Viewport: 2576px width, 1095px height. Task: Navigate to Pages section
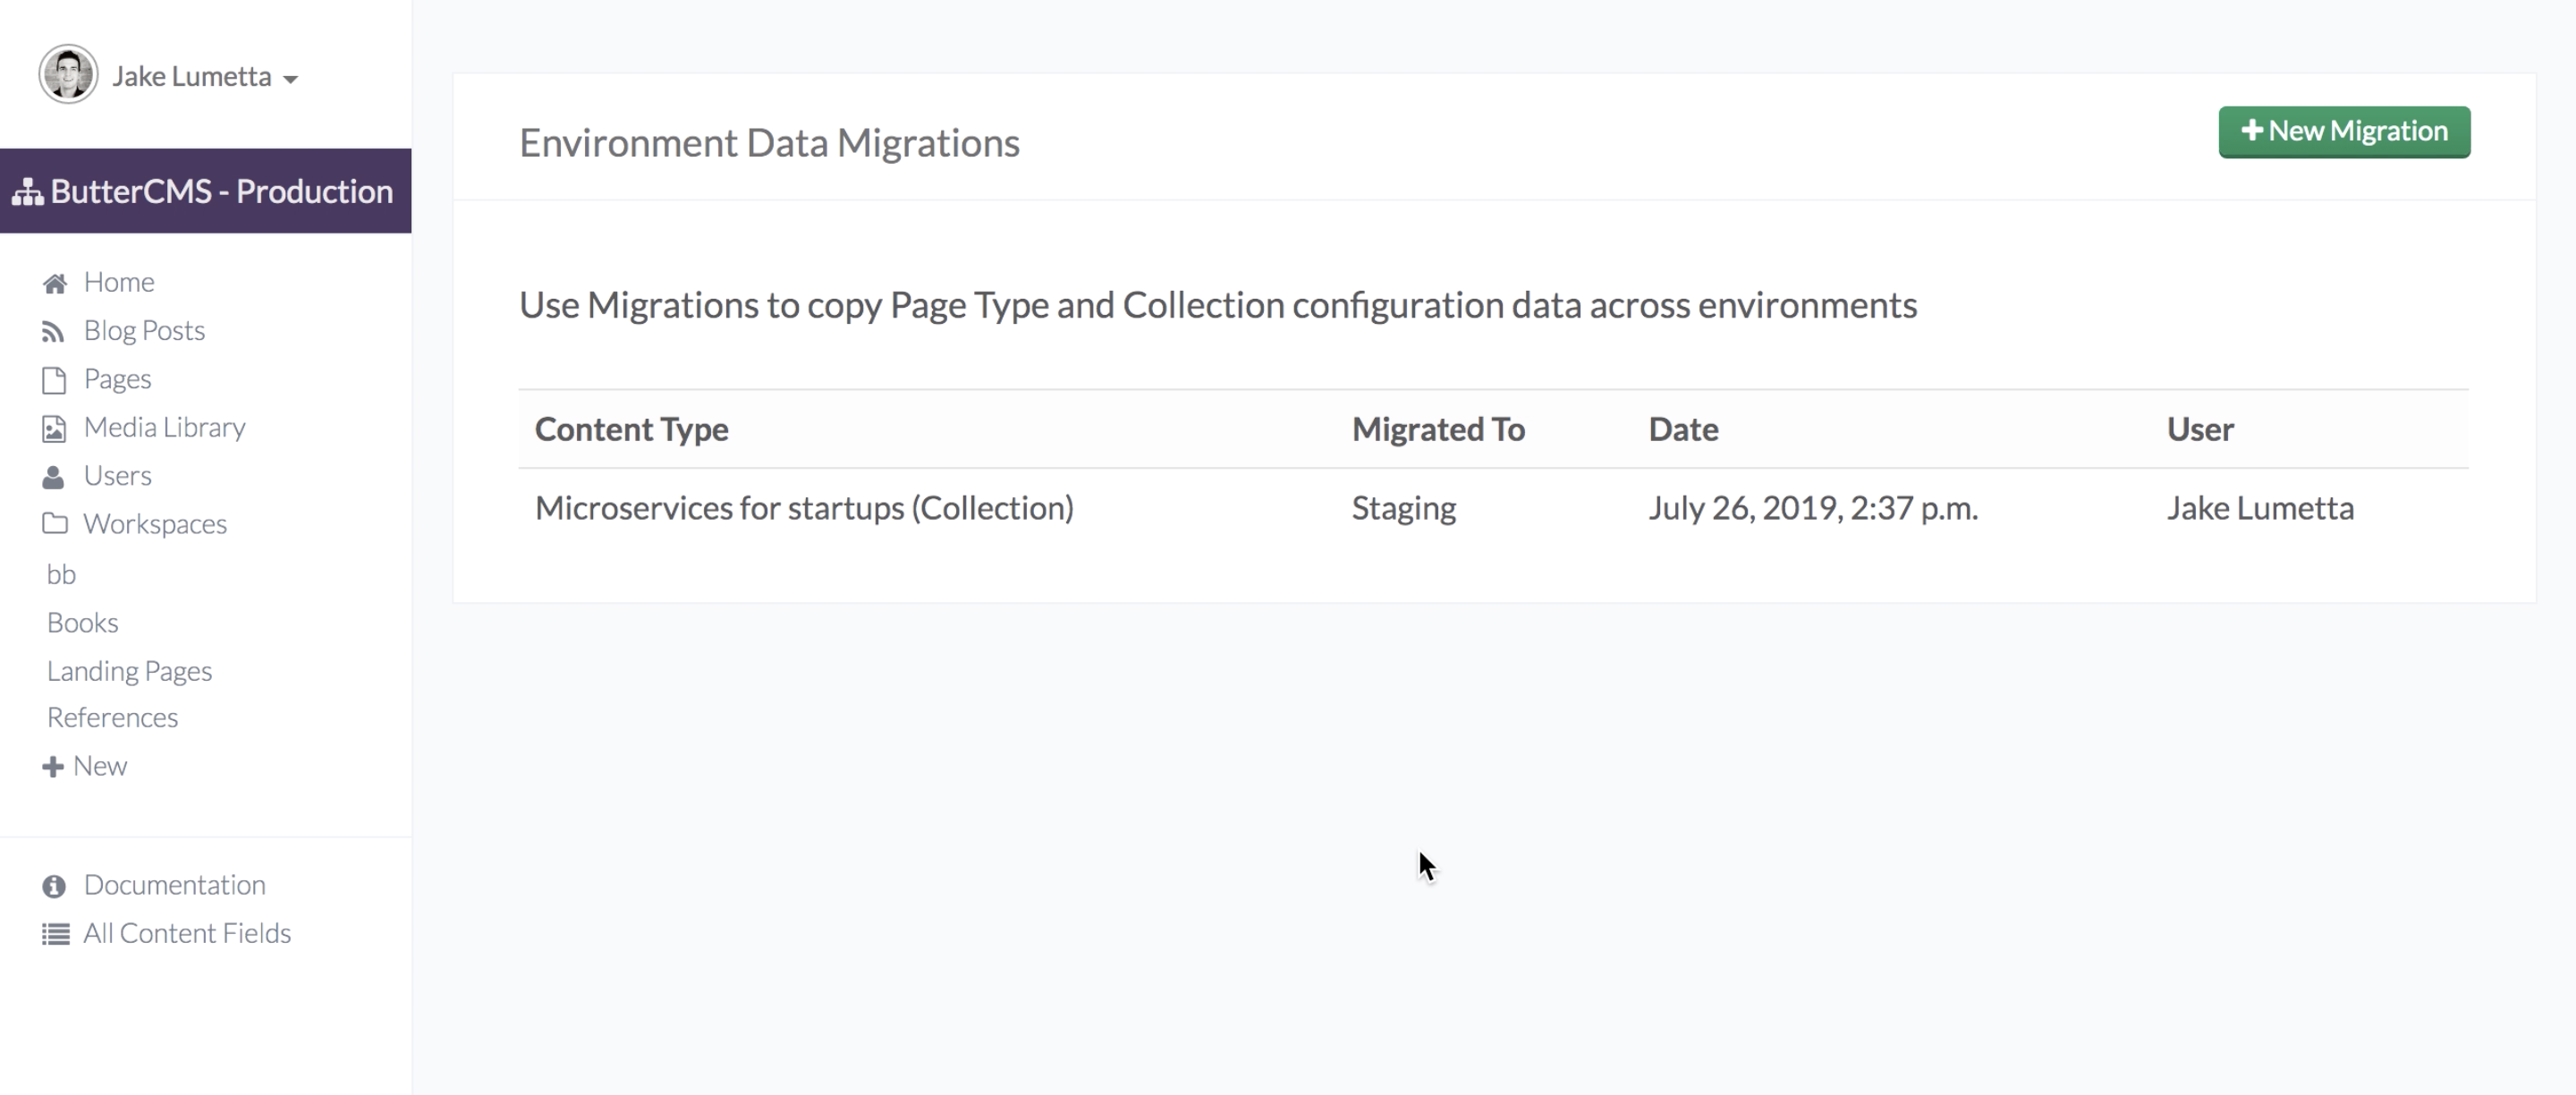pos(117,379)
